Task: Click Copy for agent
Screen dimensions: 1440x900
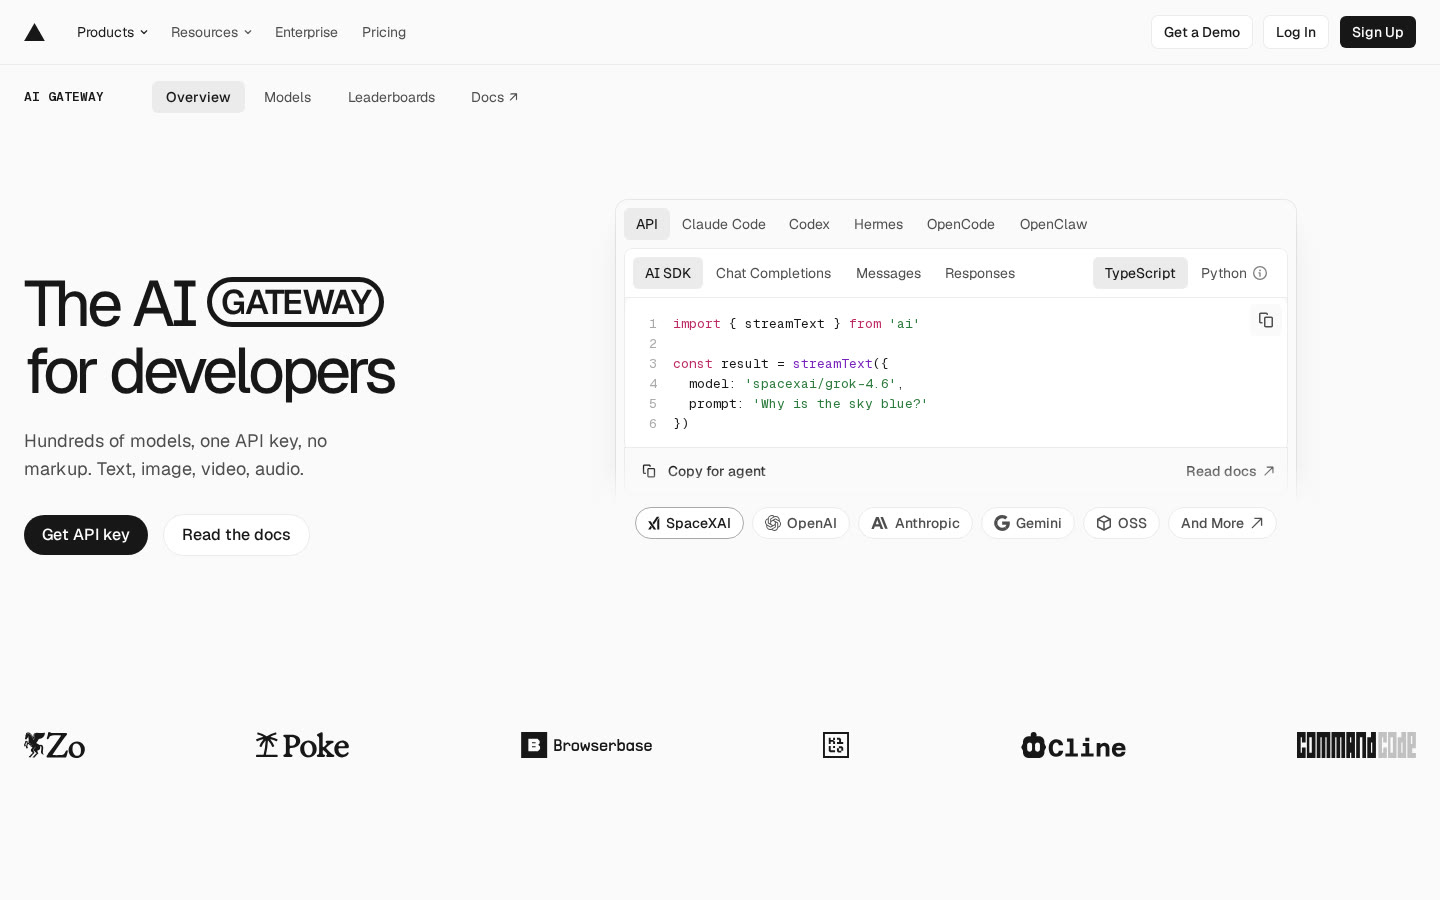Action: point(704,471)
